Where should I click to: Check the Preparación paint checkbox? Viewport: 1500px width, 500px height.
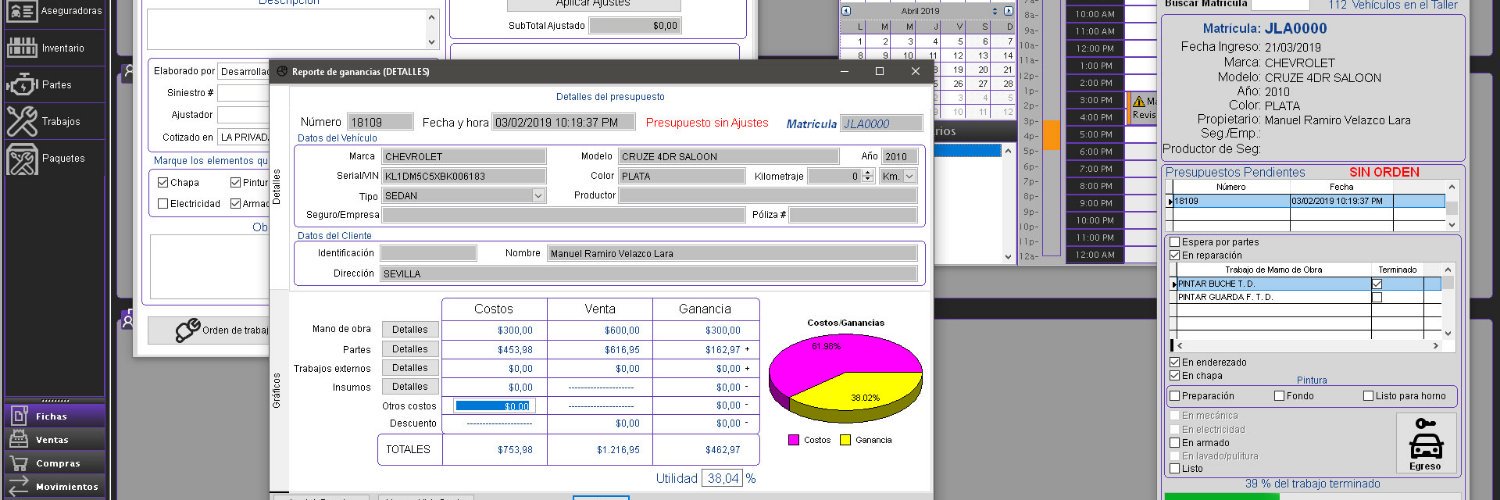[x=1175, y=396]
